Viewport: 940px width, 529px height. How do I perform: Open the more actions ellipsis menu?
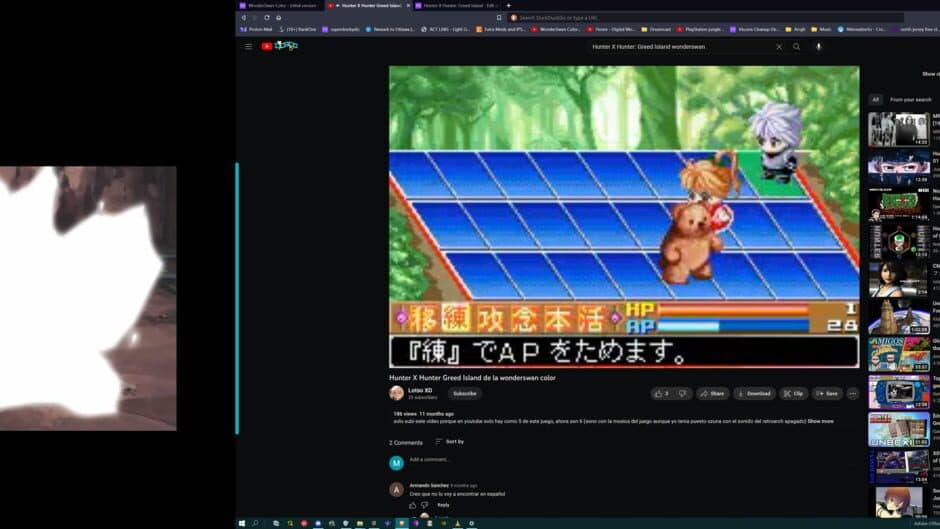click(852, 393)
